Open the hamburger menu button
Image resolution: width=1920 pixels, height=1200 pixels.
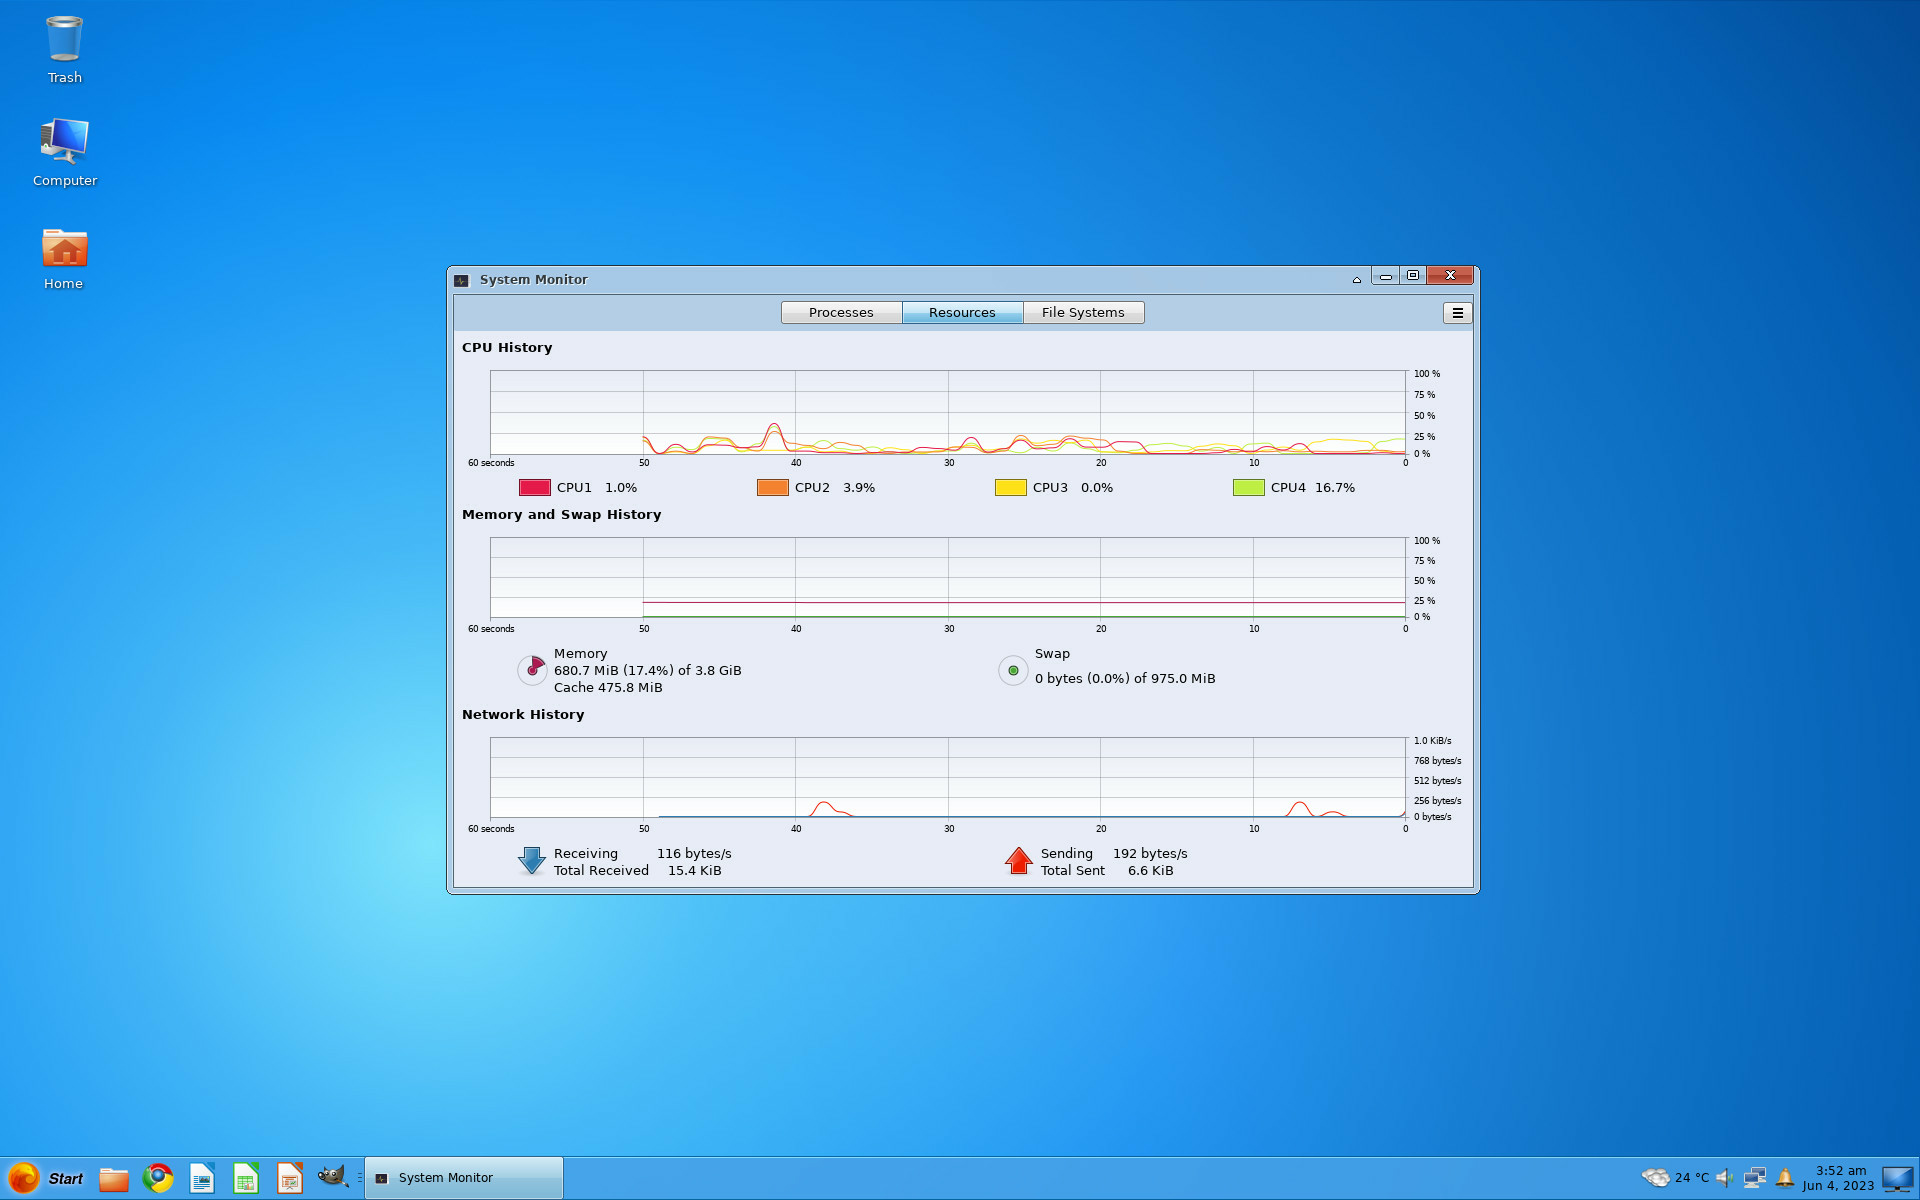click(1457, 313)
